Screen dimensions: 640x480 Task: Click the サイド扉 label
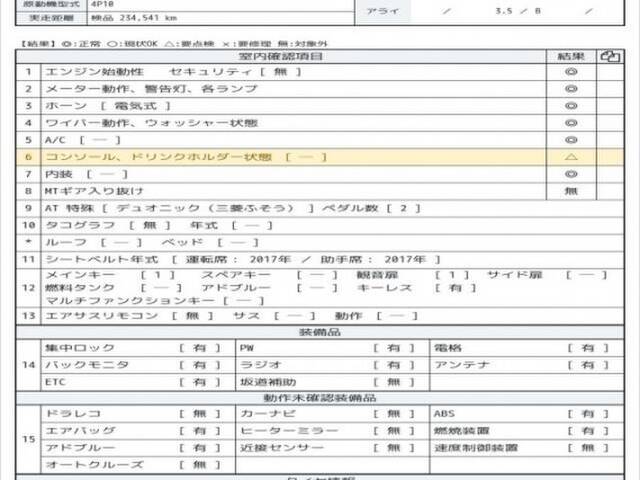point(515,275)
